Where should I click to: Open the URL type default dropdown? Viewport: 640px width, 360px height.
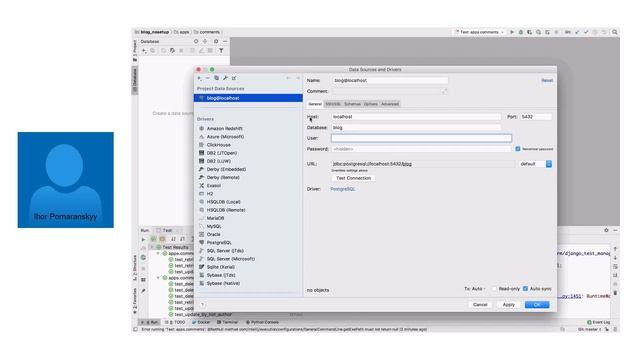click(x=535, y=164)
